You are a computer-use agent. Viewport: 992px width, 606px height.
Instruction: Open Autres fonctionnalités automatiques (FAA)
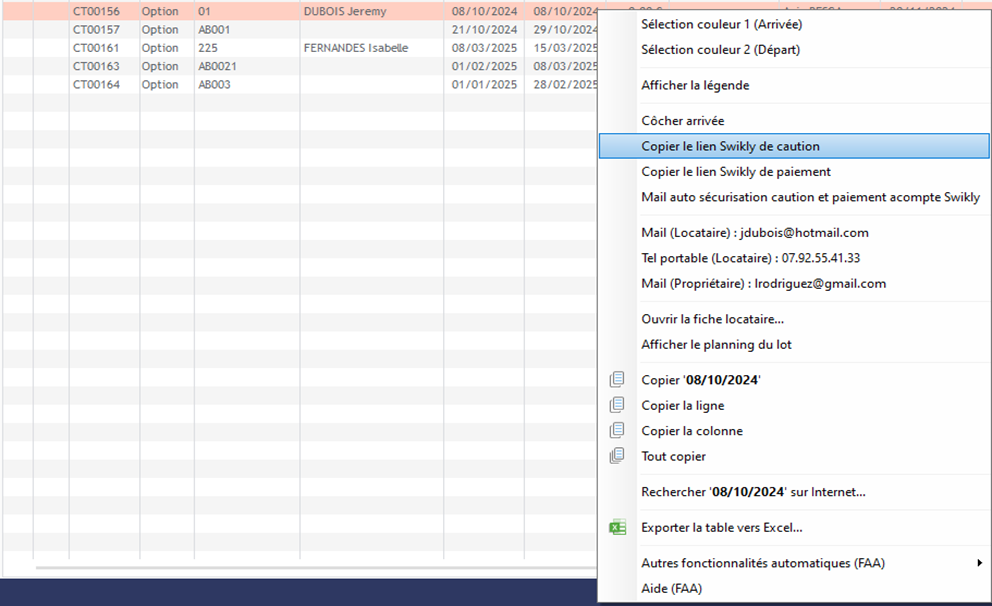(x=762, y=563)
